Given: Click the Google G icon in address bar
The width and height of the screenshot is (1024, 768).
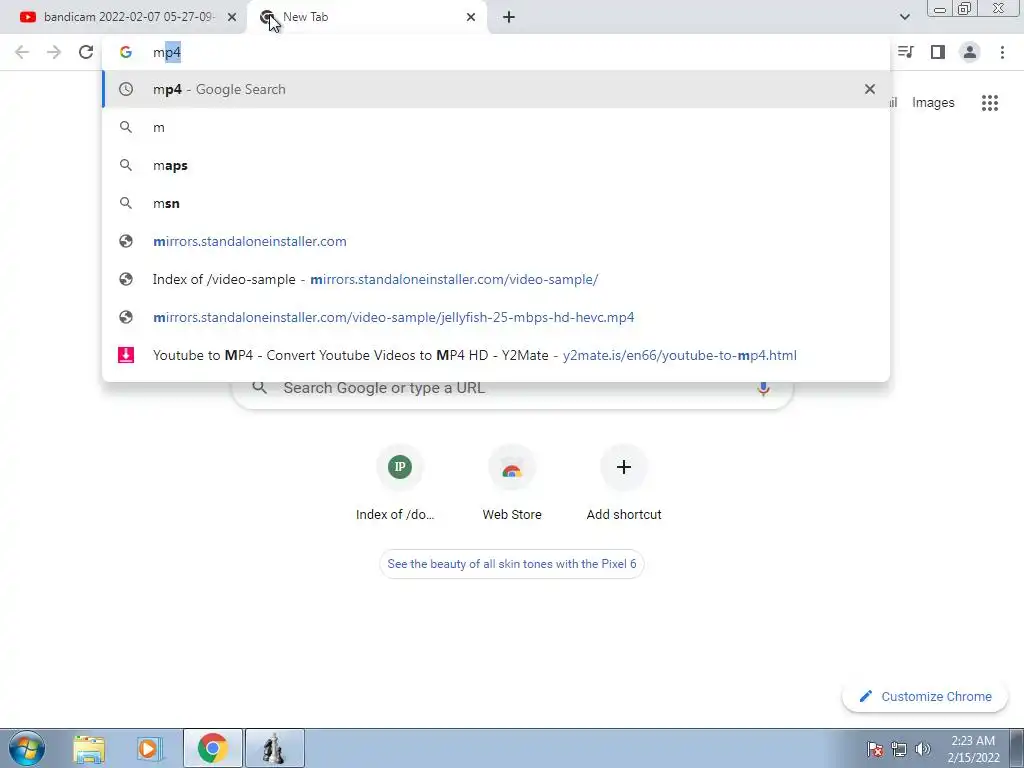Looking at the screenshot, I should (125, 52).
